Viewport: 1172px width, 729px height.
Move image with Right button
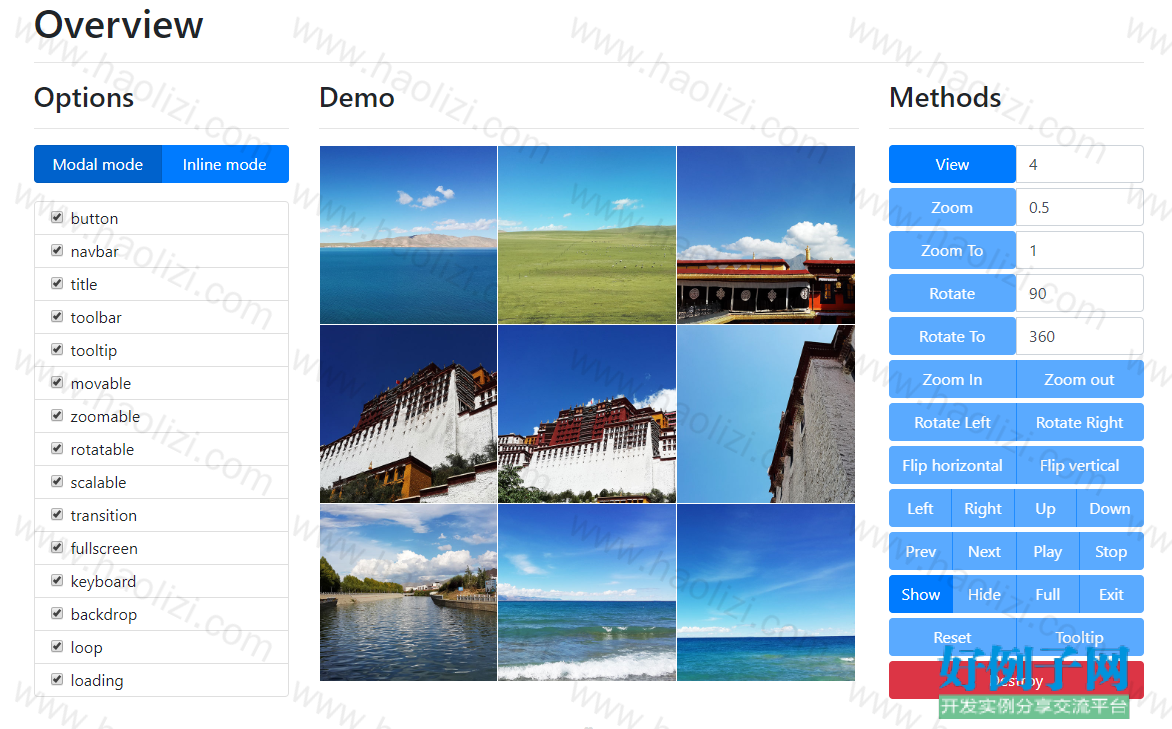(x=983, y=508)
